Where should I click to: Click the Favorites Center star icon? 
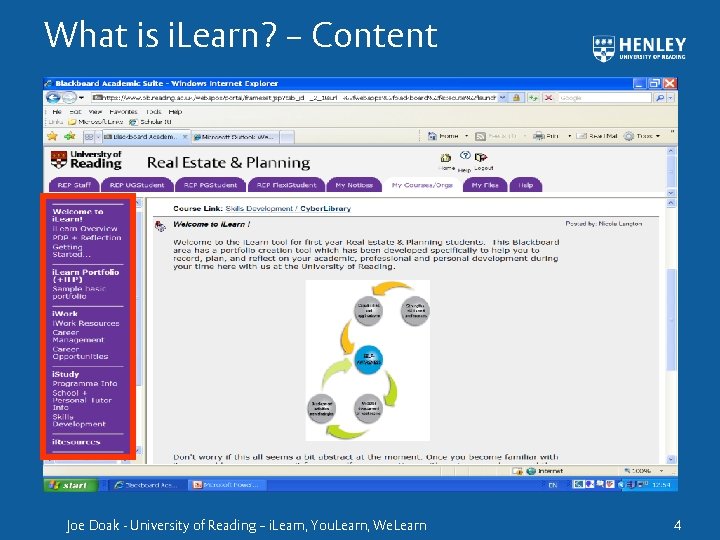52,136
